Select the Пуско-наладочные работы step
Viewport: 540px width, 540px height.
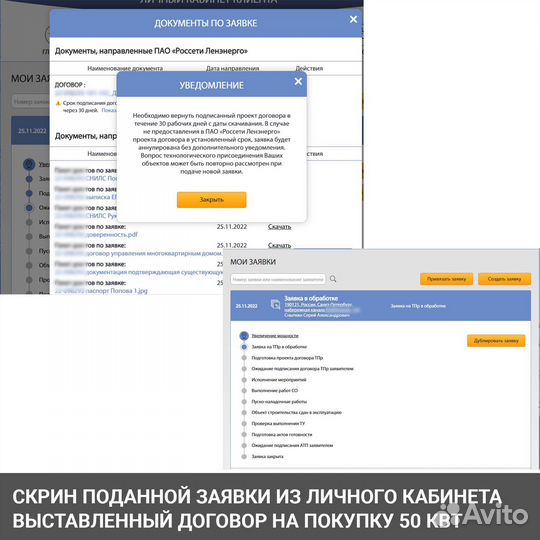[x=279, y=402]
